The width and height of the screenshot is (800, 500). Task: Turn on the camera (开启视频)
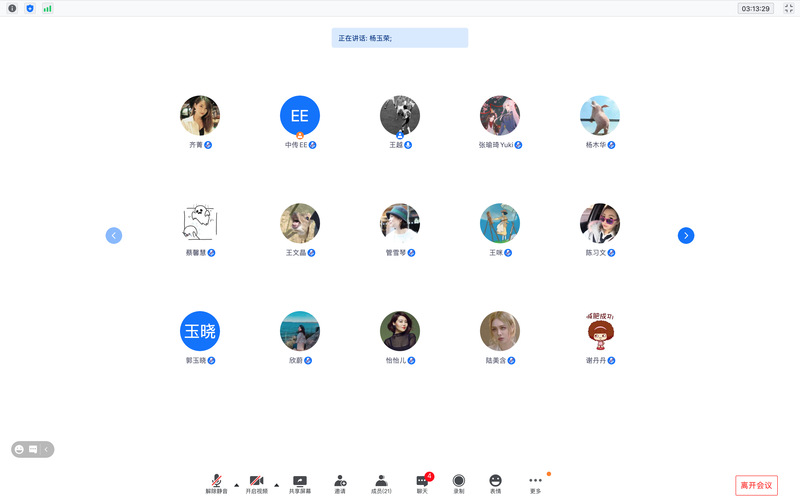257,482
